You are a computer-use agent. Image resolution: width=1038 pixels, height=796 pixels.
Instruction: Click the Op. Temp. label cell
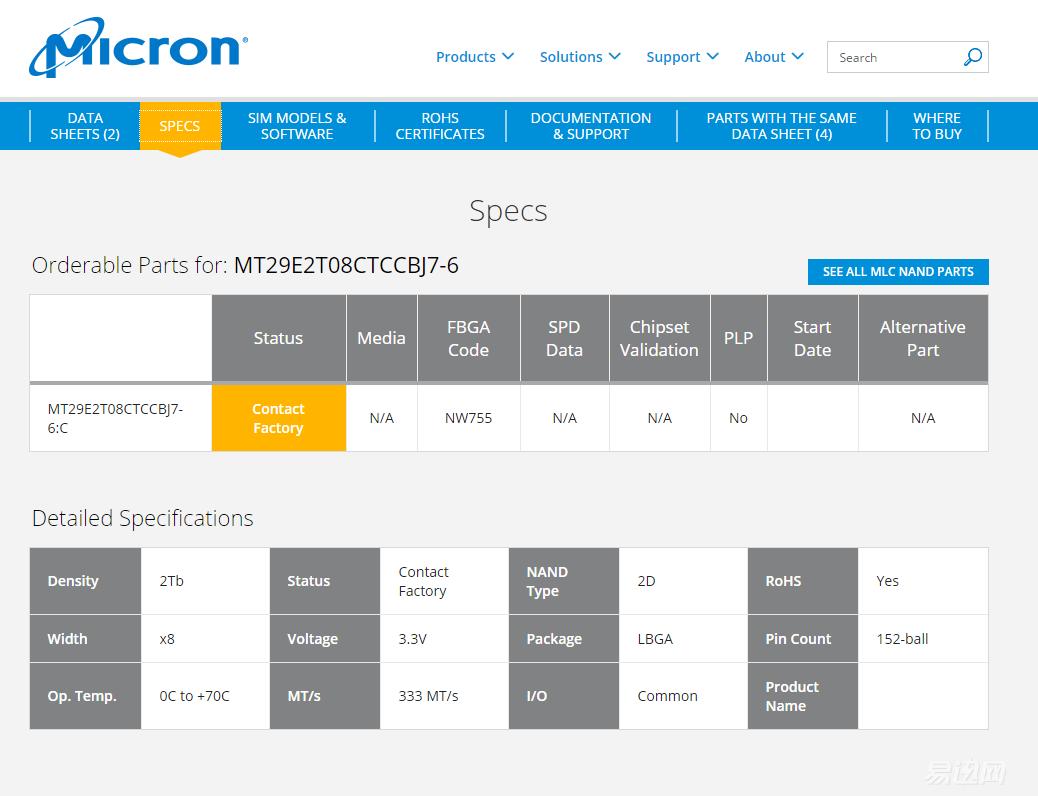tap(85, 696)
